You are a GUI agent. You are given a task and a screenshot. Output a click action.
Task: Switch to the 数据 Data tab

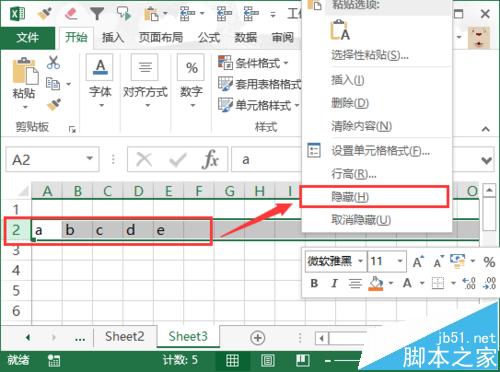246,37
